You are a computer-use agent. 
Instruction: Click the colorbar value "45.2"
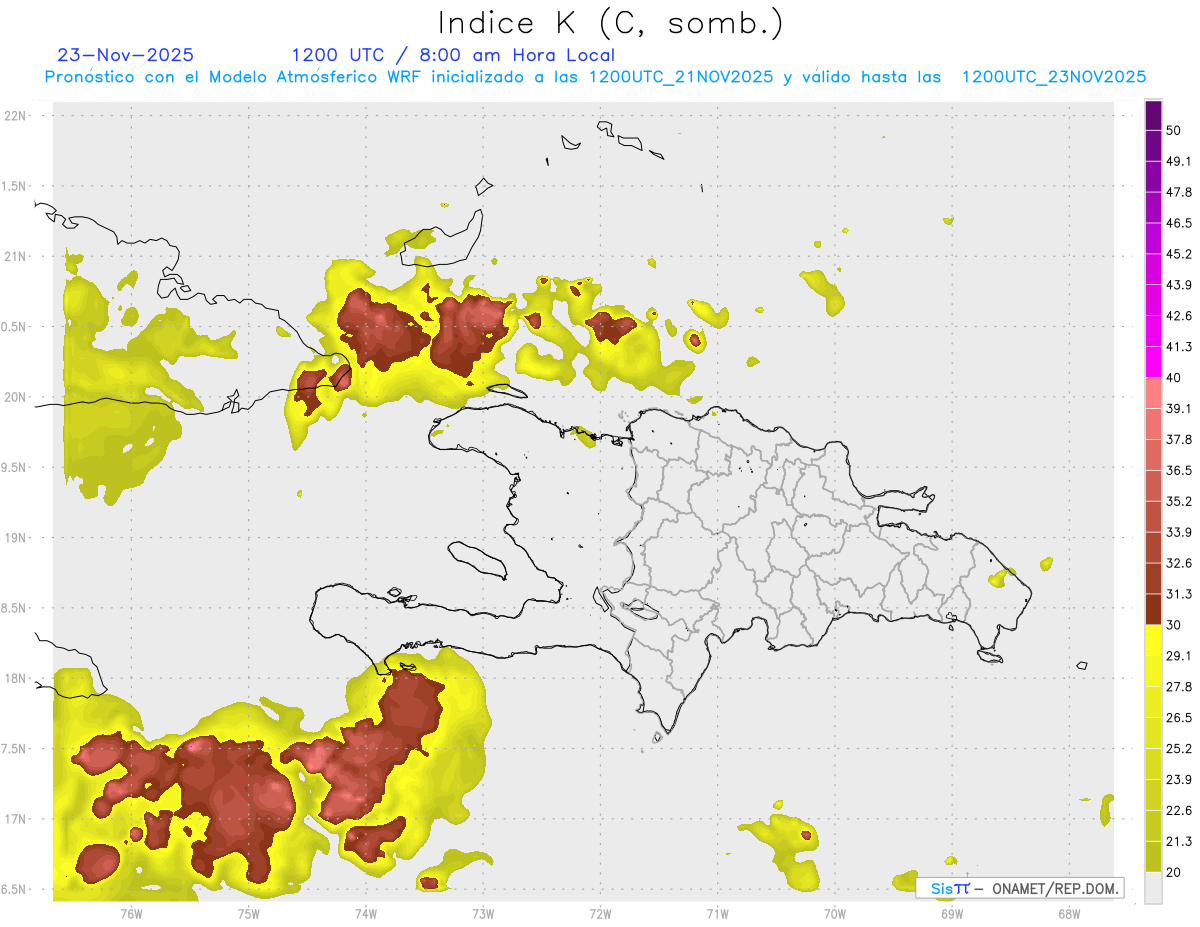[x=1179, y=254]
